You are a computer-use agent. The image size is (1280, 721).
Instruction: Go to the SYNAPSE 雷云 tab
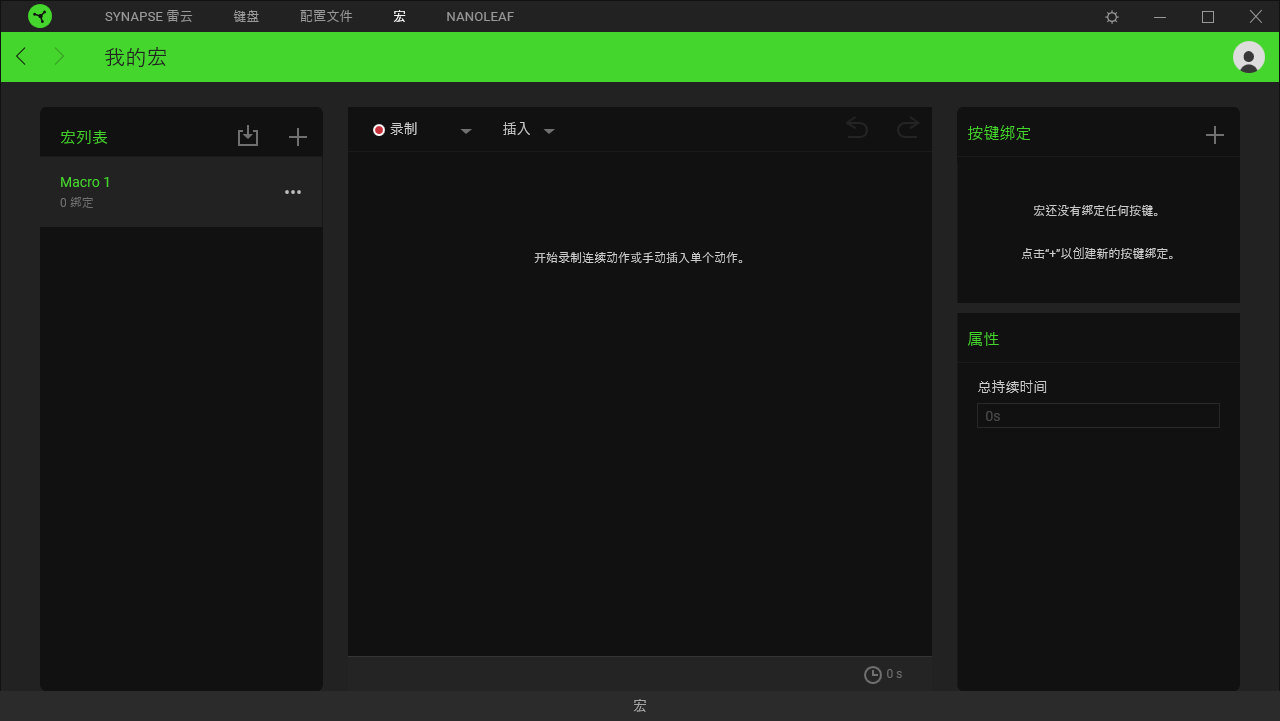148,16
